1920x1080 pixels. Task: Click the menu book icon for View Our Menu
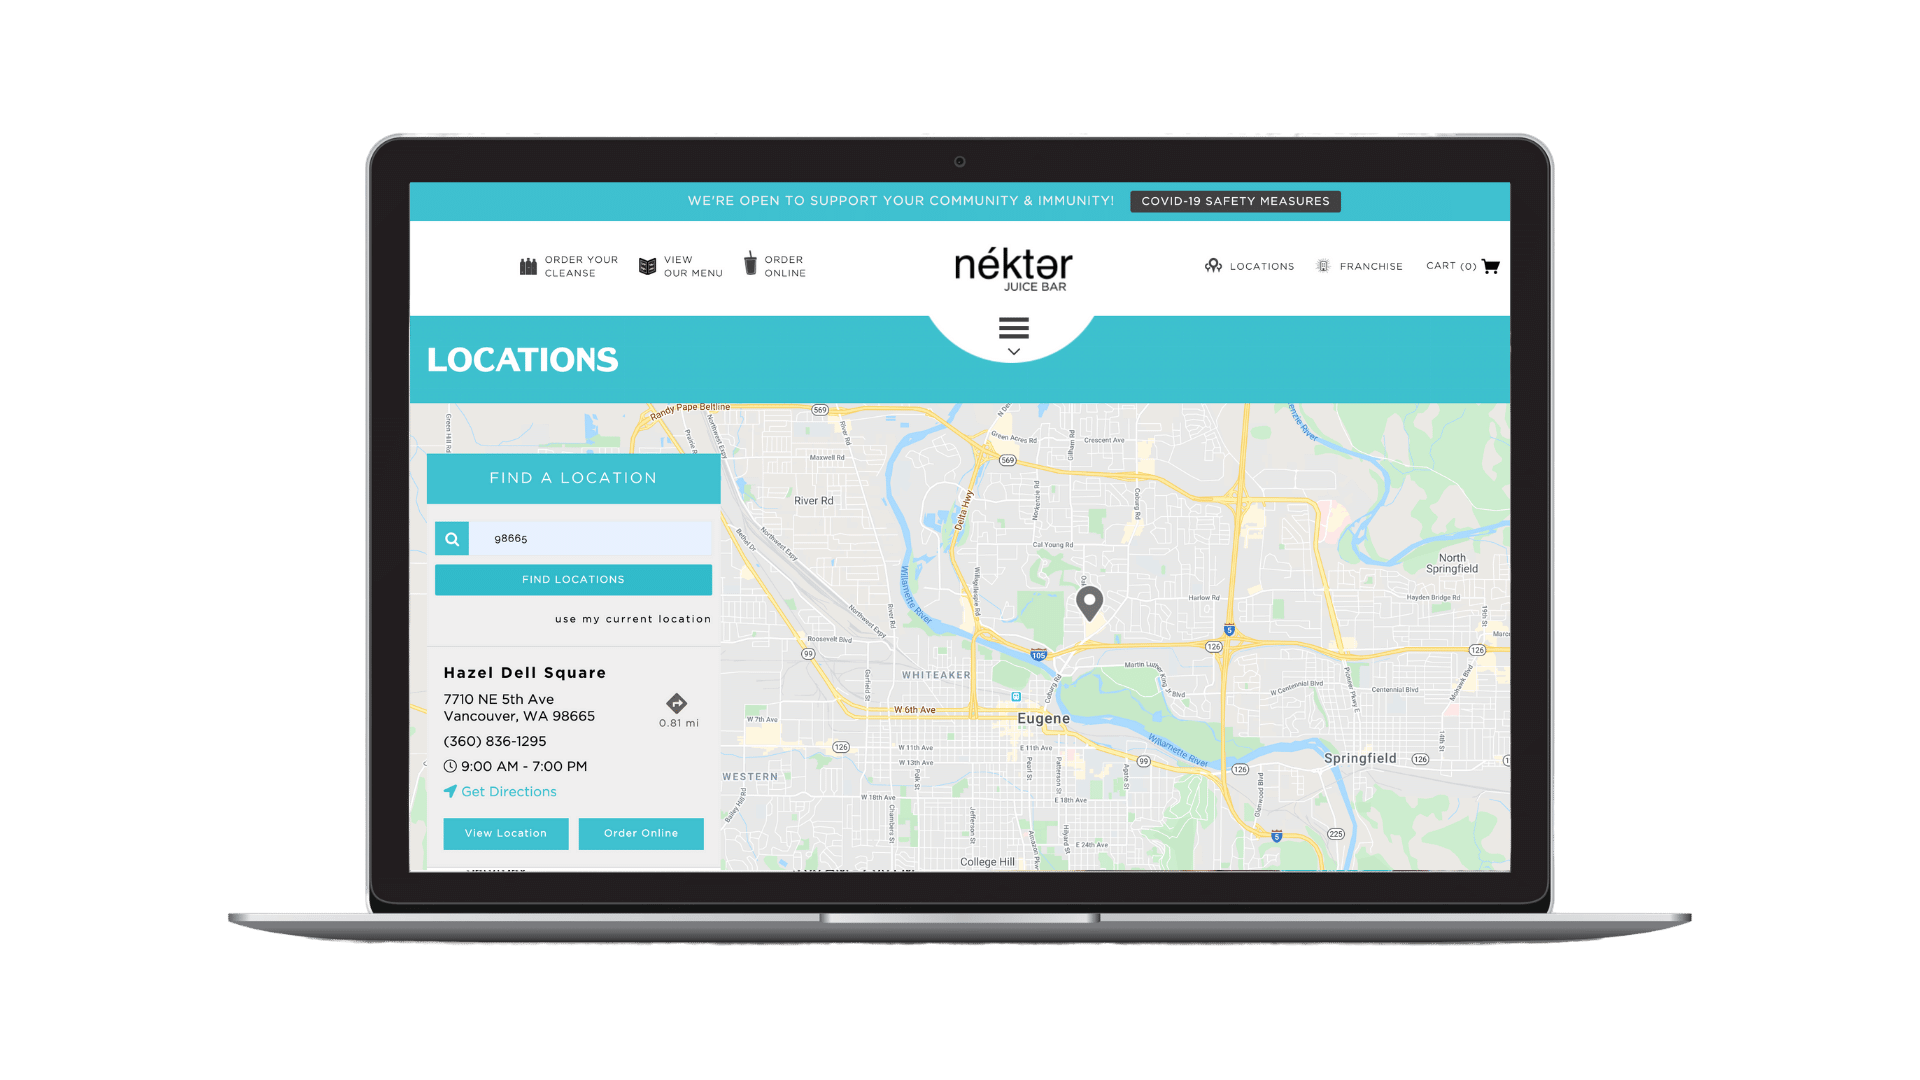click(645, 265)
